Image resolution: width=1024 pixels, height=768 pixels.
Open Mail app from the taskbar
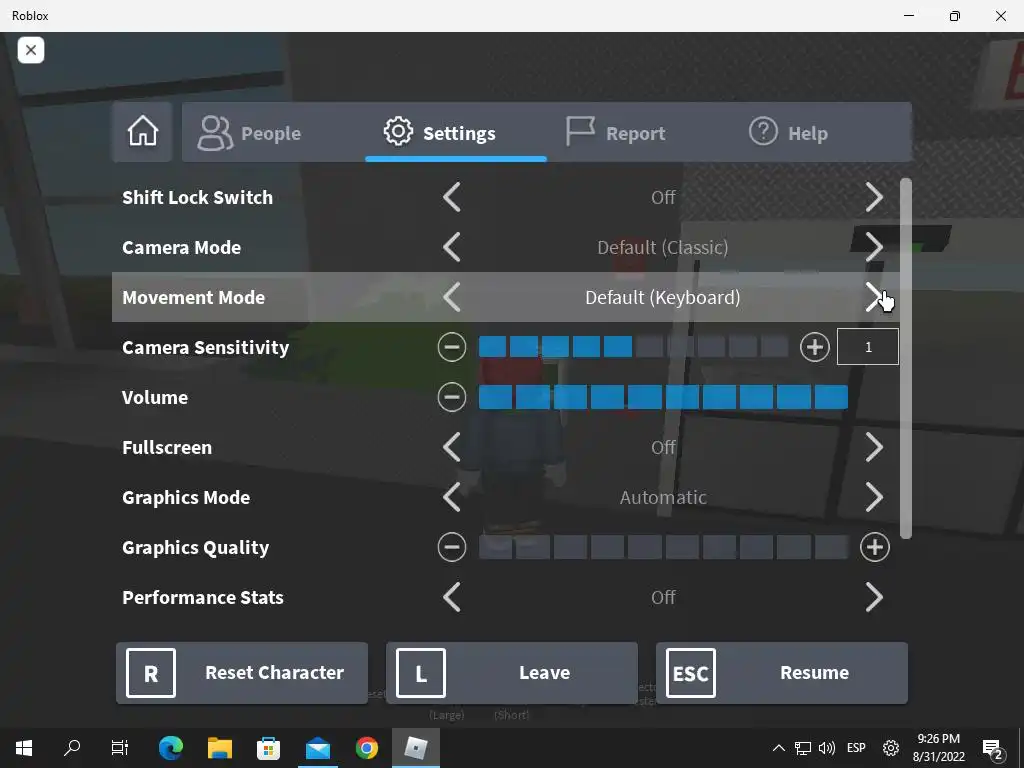(x=318, y=748)
